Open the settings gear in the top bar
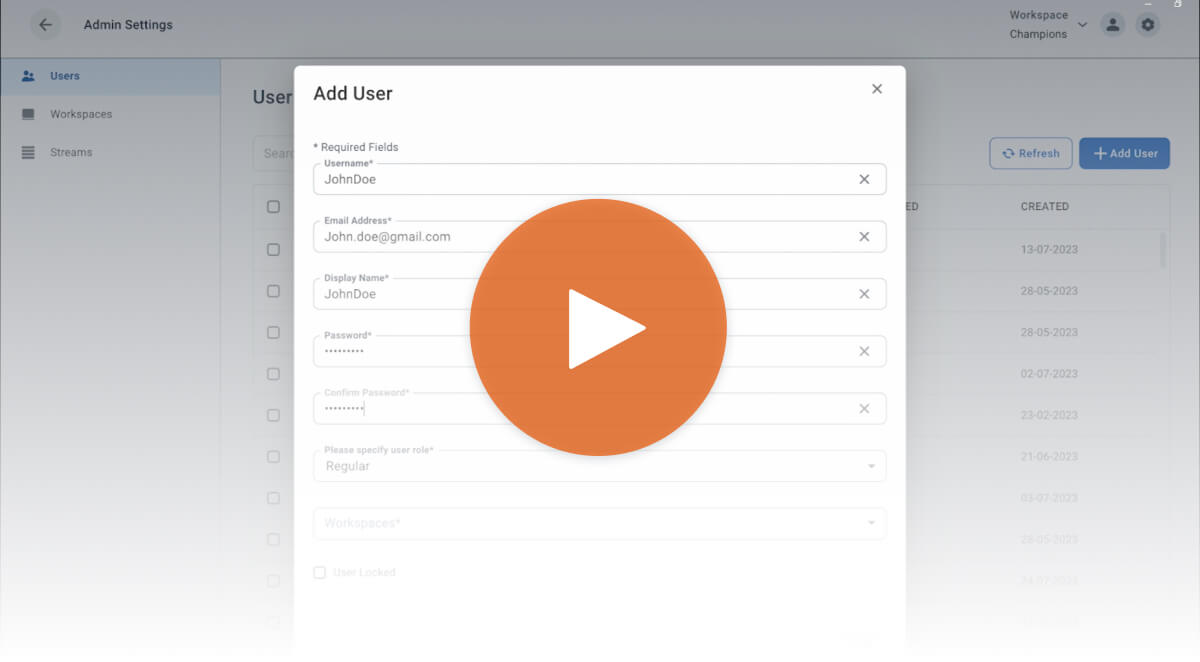The height and width of the screenshot is (662, 1200). (1148, 24)
